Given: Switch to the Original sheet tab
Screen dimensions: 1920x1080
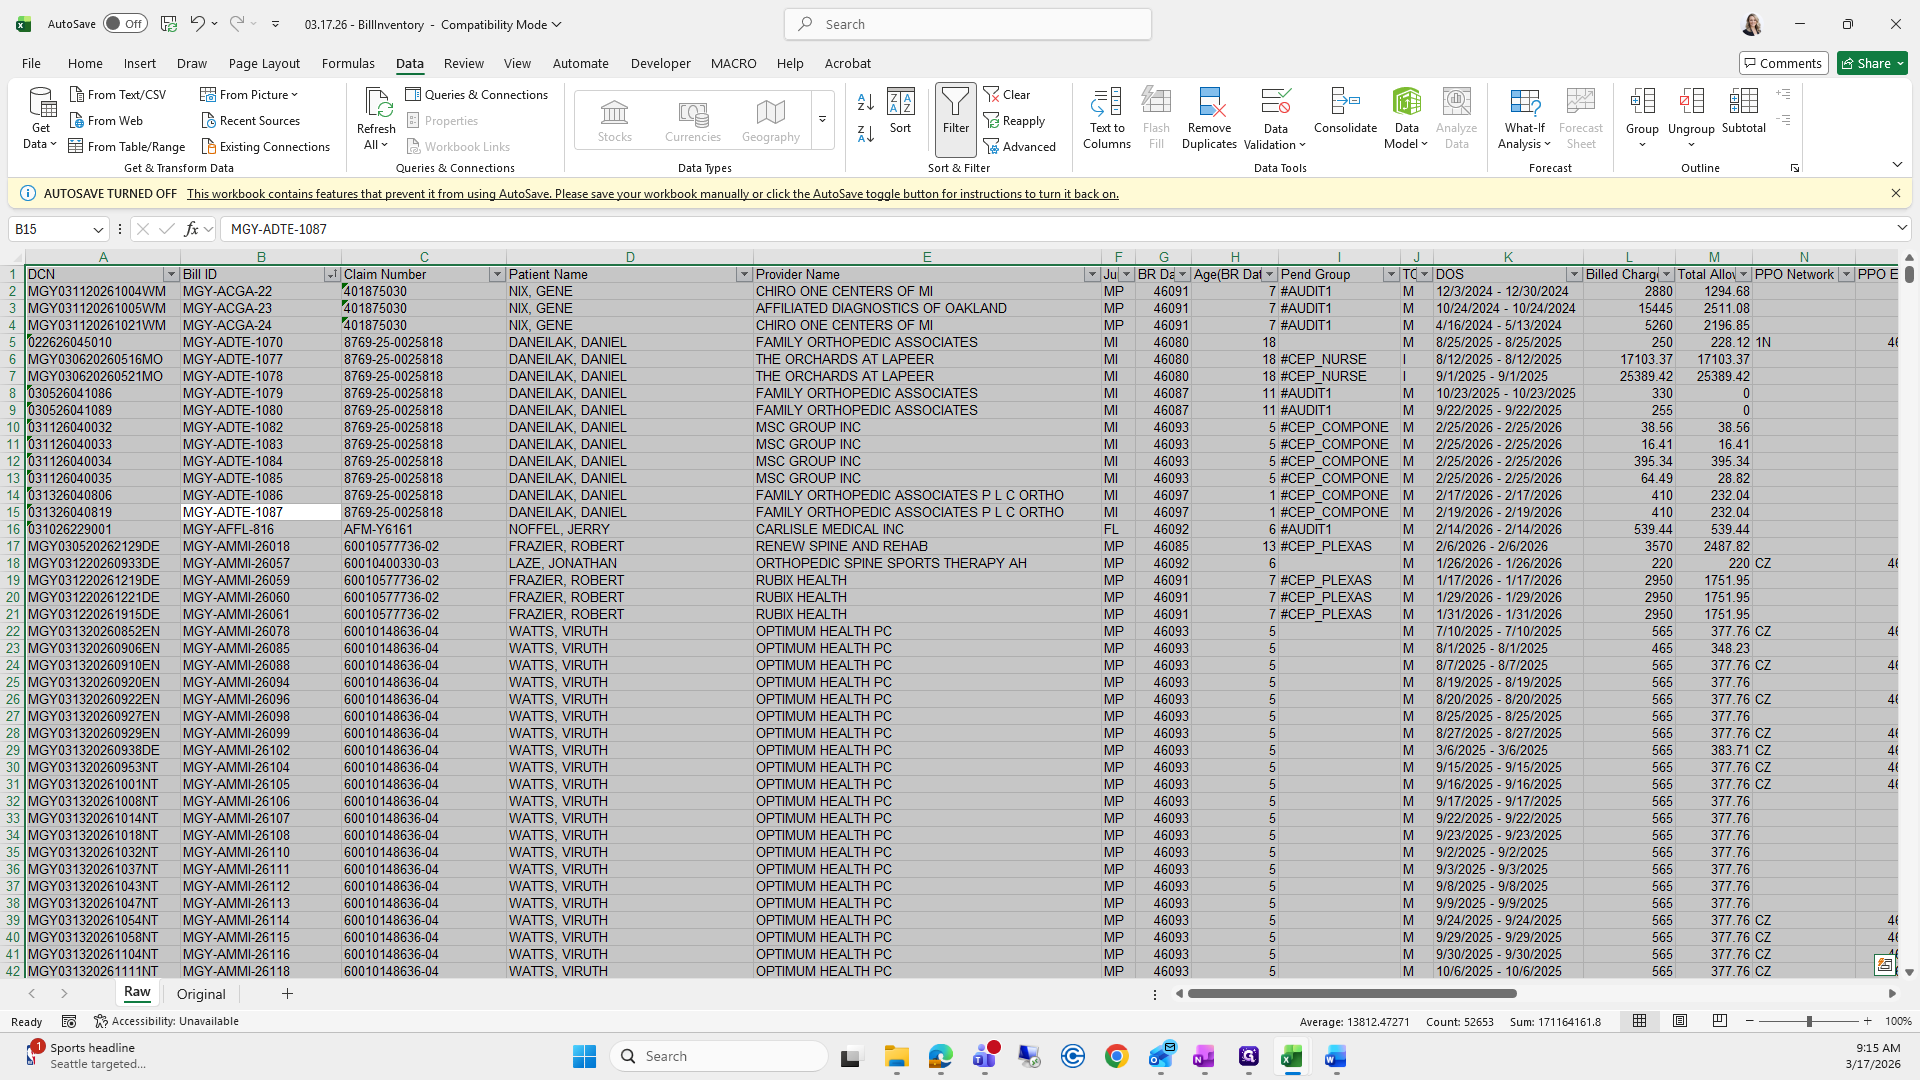Looking at the screenshot, I should pos(201,994).
